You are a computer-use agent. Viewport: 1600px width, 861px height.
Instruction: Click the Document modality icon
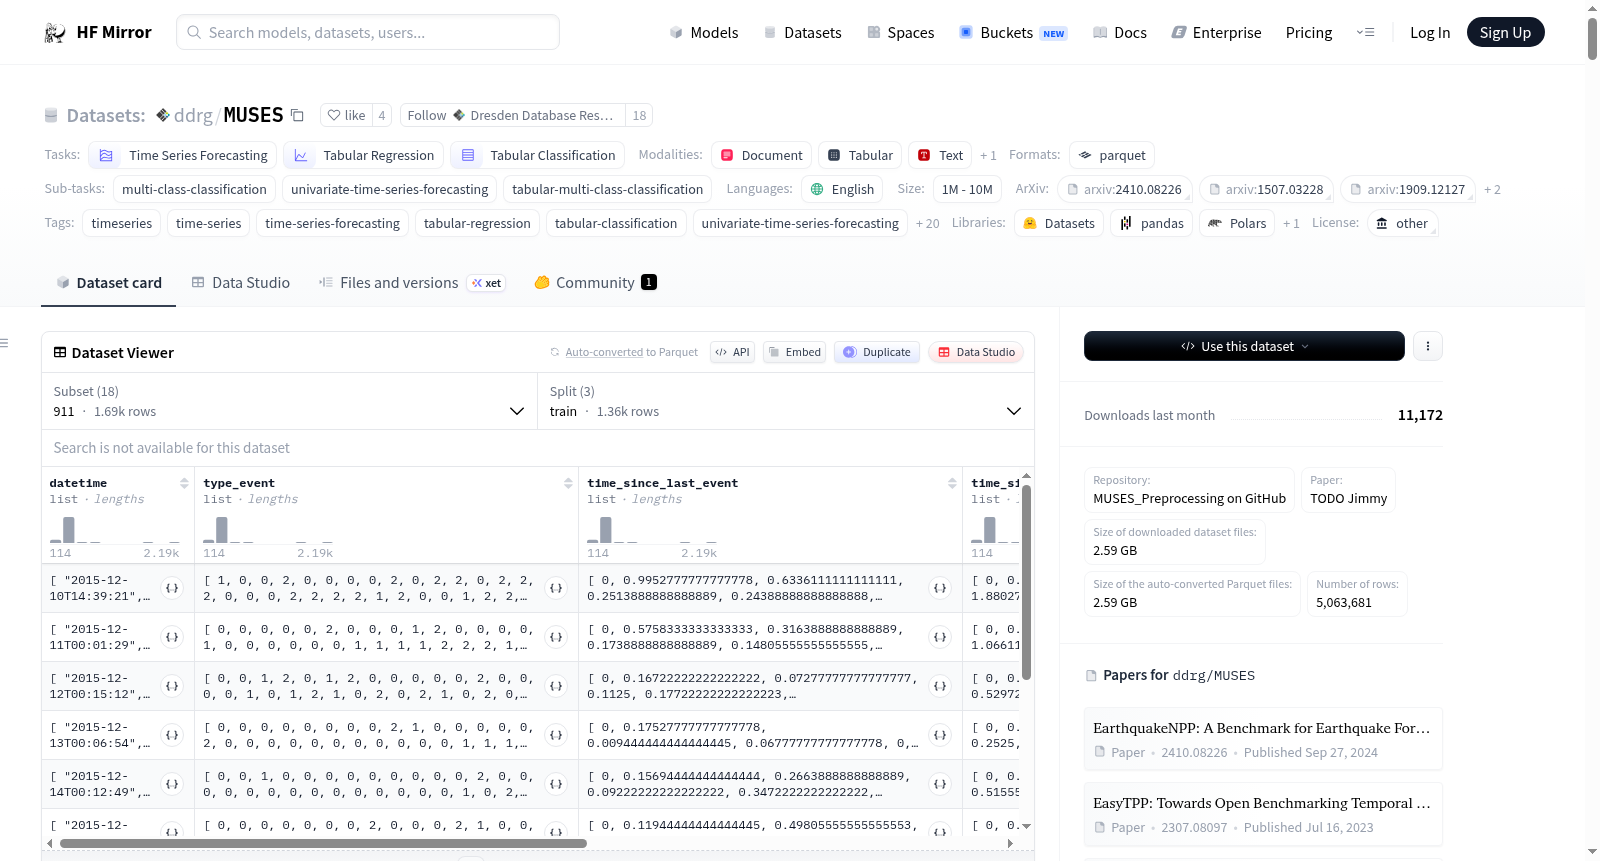coord(727,155)
